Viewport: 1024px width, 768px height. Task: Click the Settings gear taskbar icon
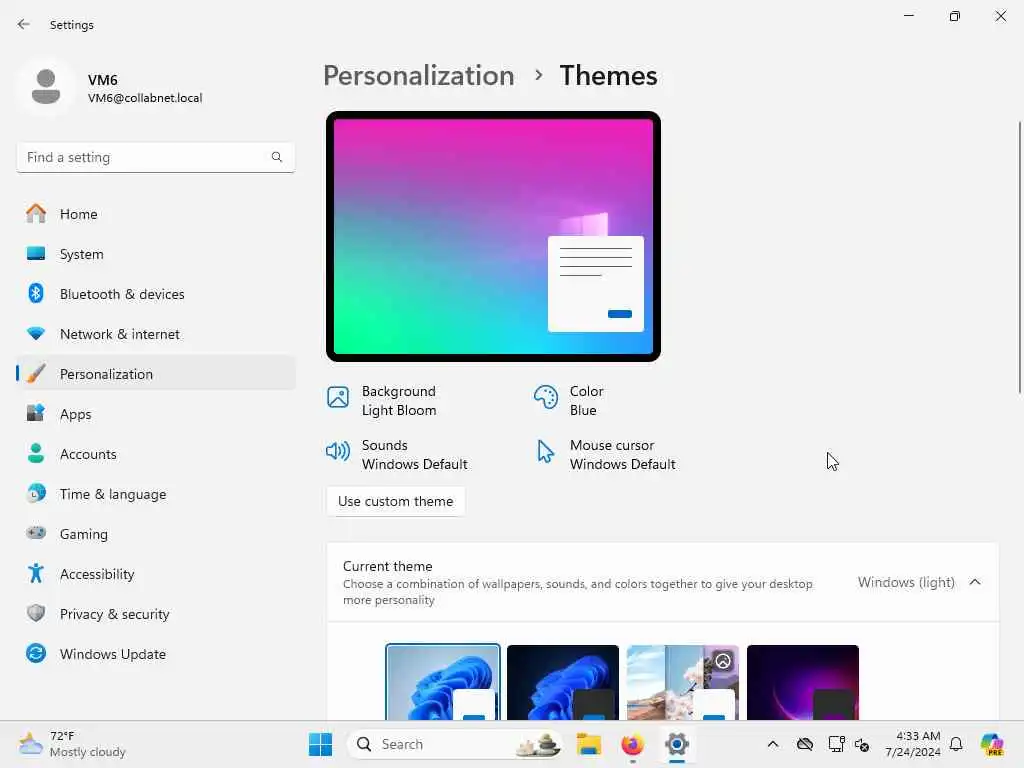677,744
